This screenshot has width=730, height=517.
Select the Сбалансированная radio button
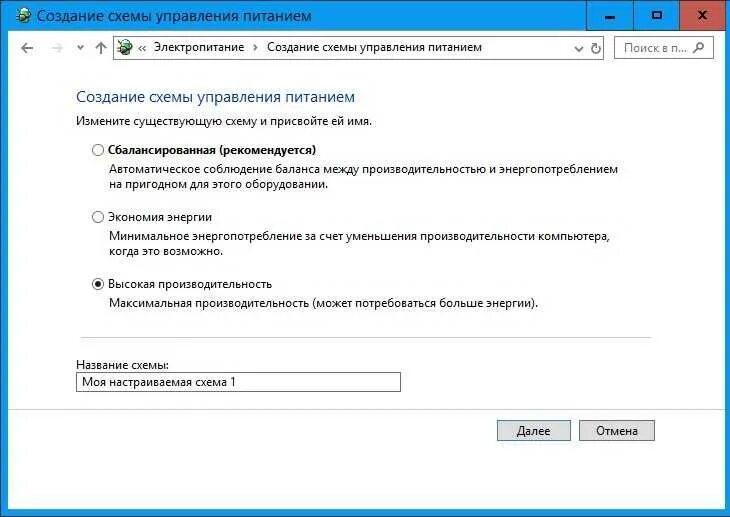(x=98, y=150)
